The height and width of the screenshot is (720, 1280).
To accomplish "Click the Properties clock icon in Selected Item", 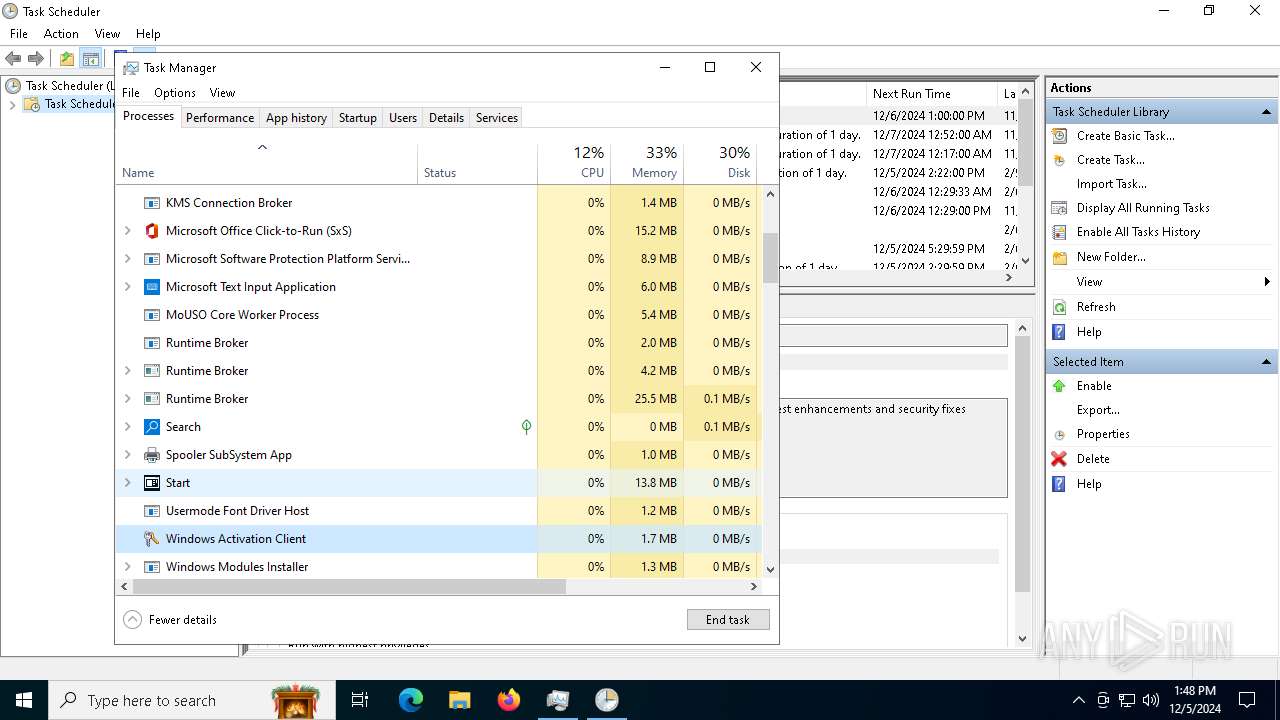I will (x=1060, y=435).
